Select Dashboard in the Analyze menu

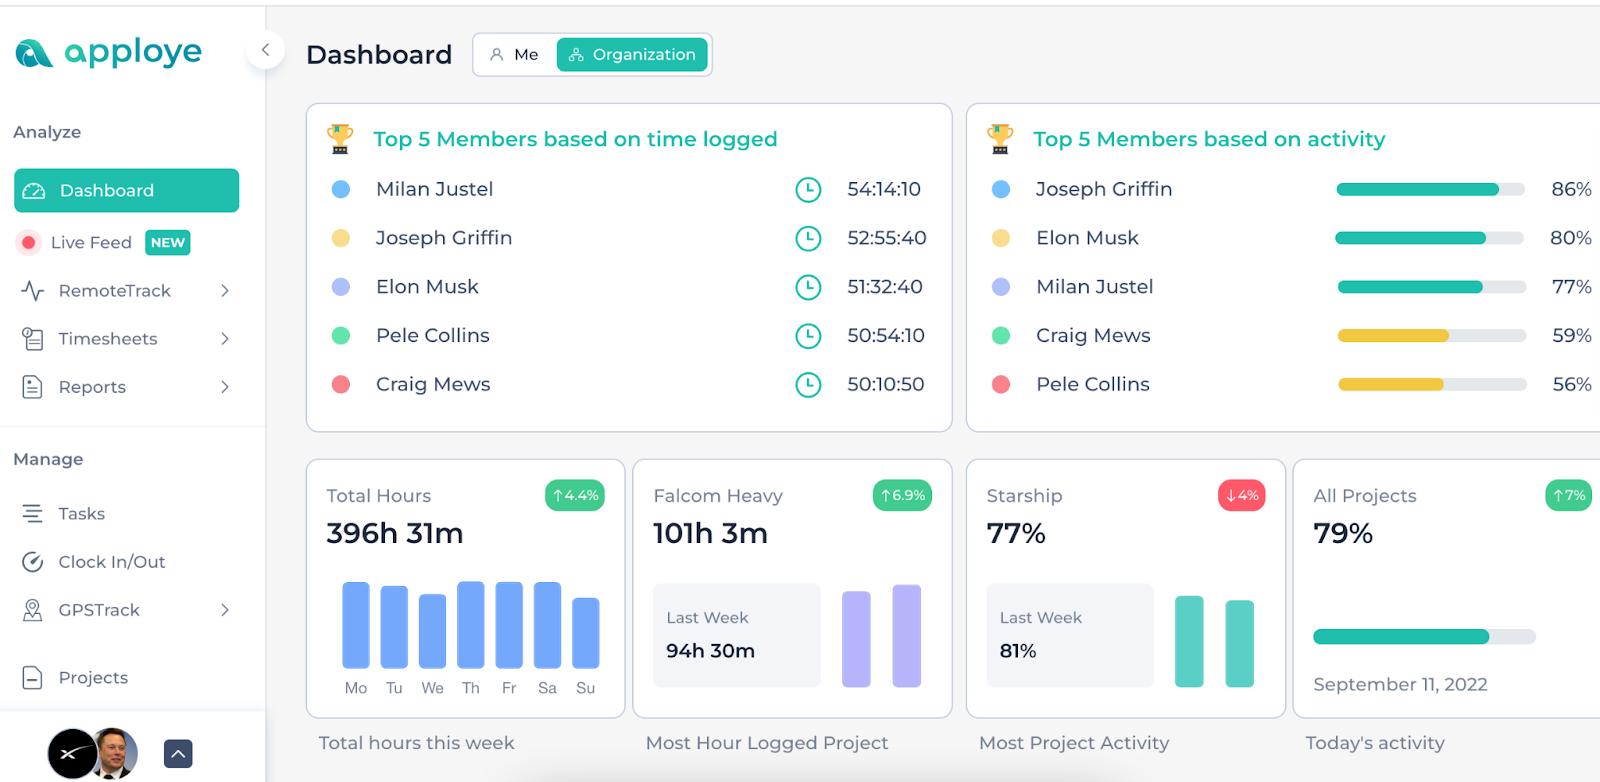coord(126,191)
